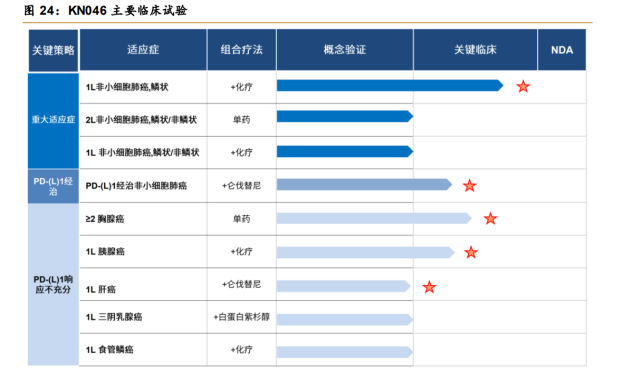Image resolution: width=641 pixels, height=372 pixels.
Task: Click +化疗 in the 1L 食管鳞癌 row
Action: pyautogui.click(x=242, y=350)
